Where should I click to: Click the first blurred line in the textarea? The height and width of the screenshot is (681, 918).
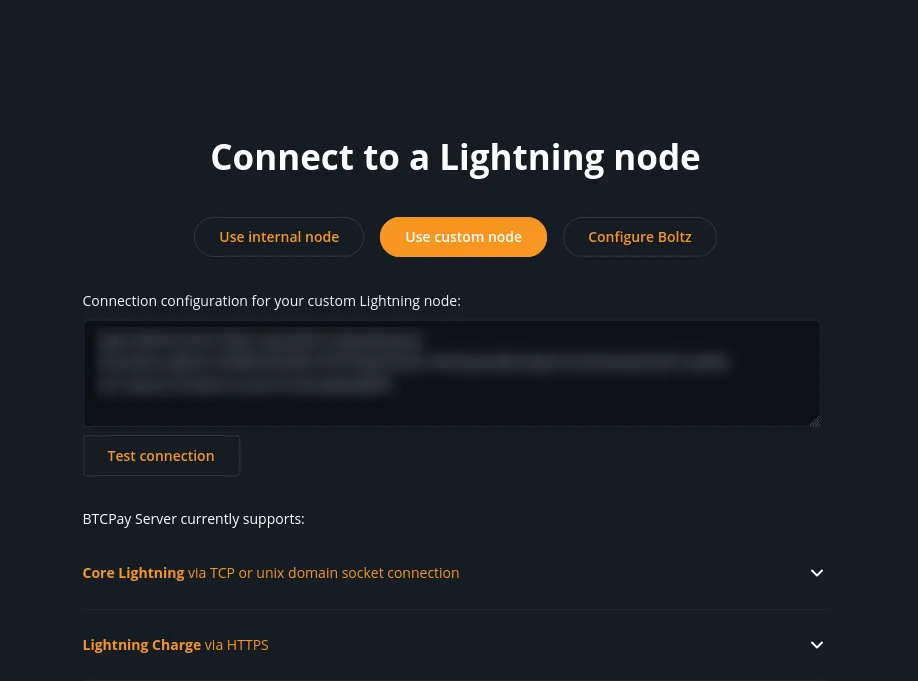tap(260, 341)
